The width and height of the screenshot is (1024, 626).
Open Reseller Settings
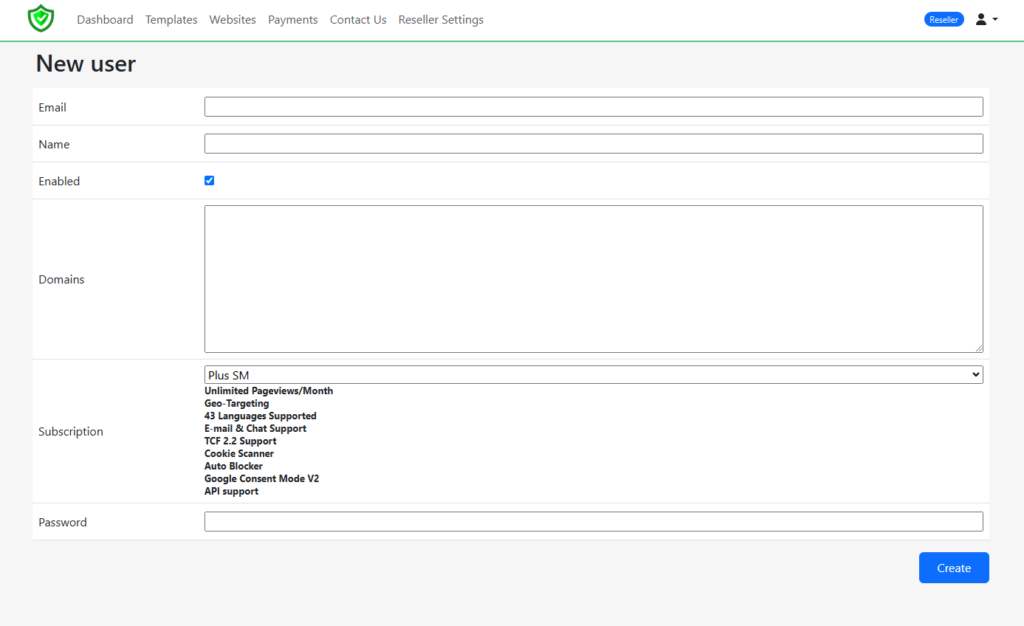coord(441,20)
